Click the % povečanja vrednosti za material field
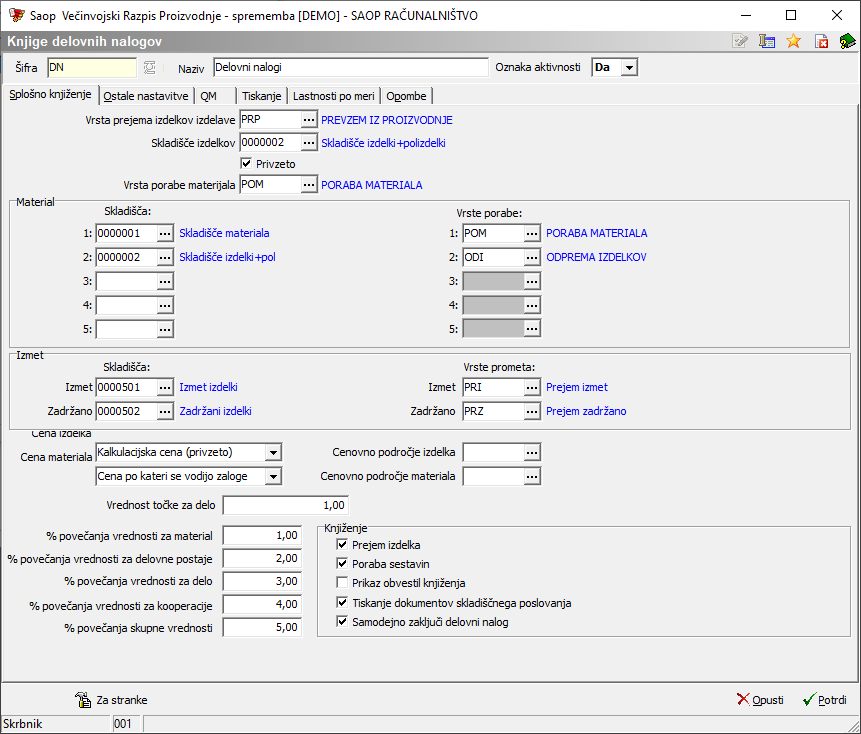The width and height of the screenshot is (861, 734). (x=262, y=536)
